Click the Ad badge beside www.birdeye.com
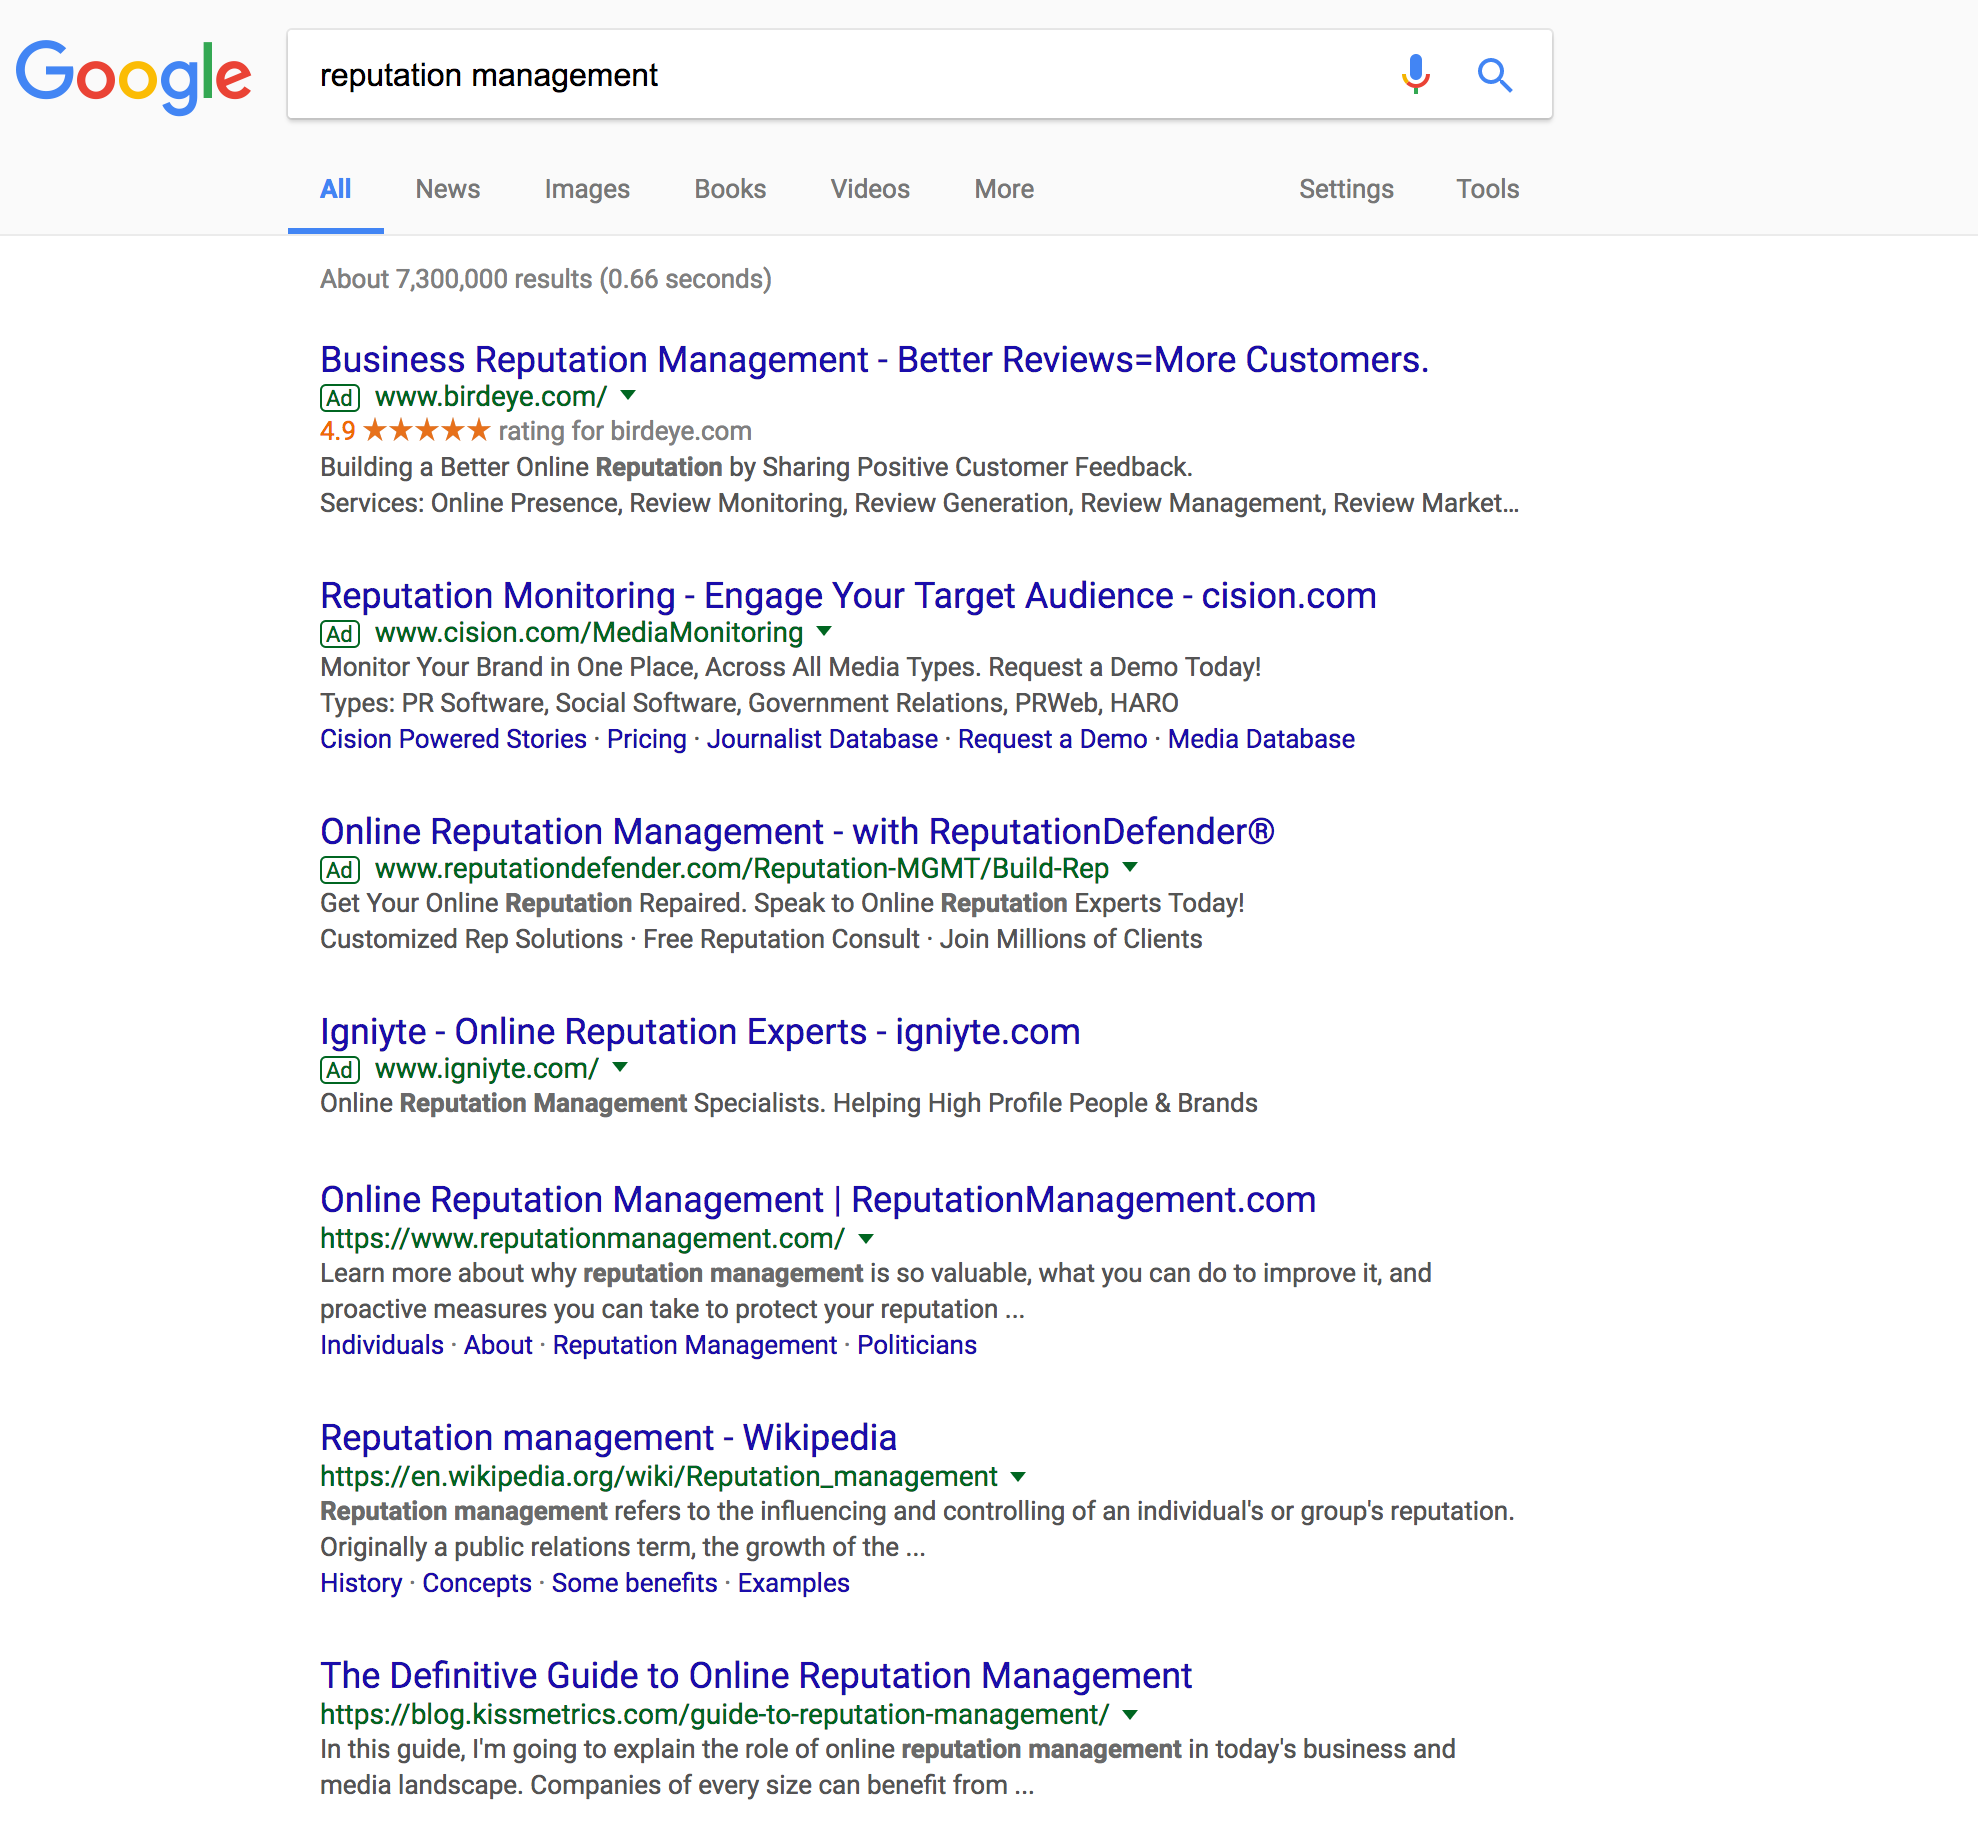The image size is (1978, 1830). click(x=340, y=398)
